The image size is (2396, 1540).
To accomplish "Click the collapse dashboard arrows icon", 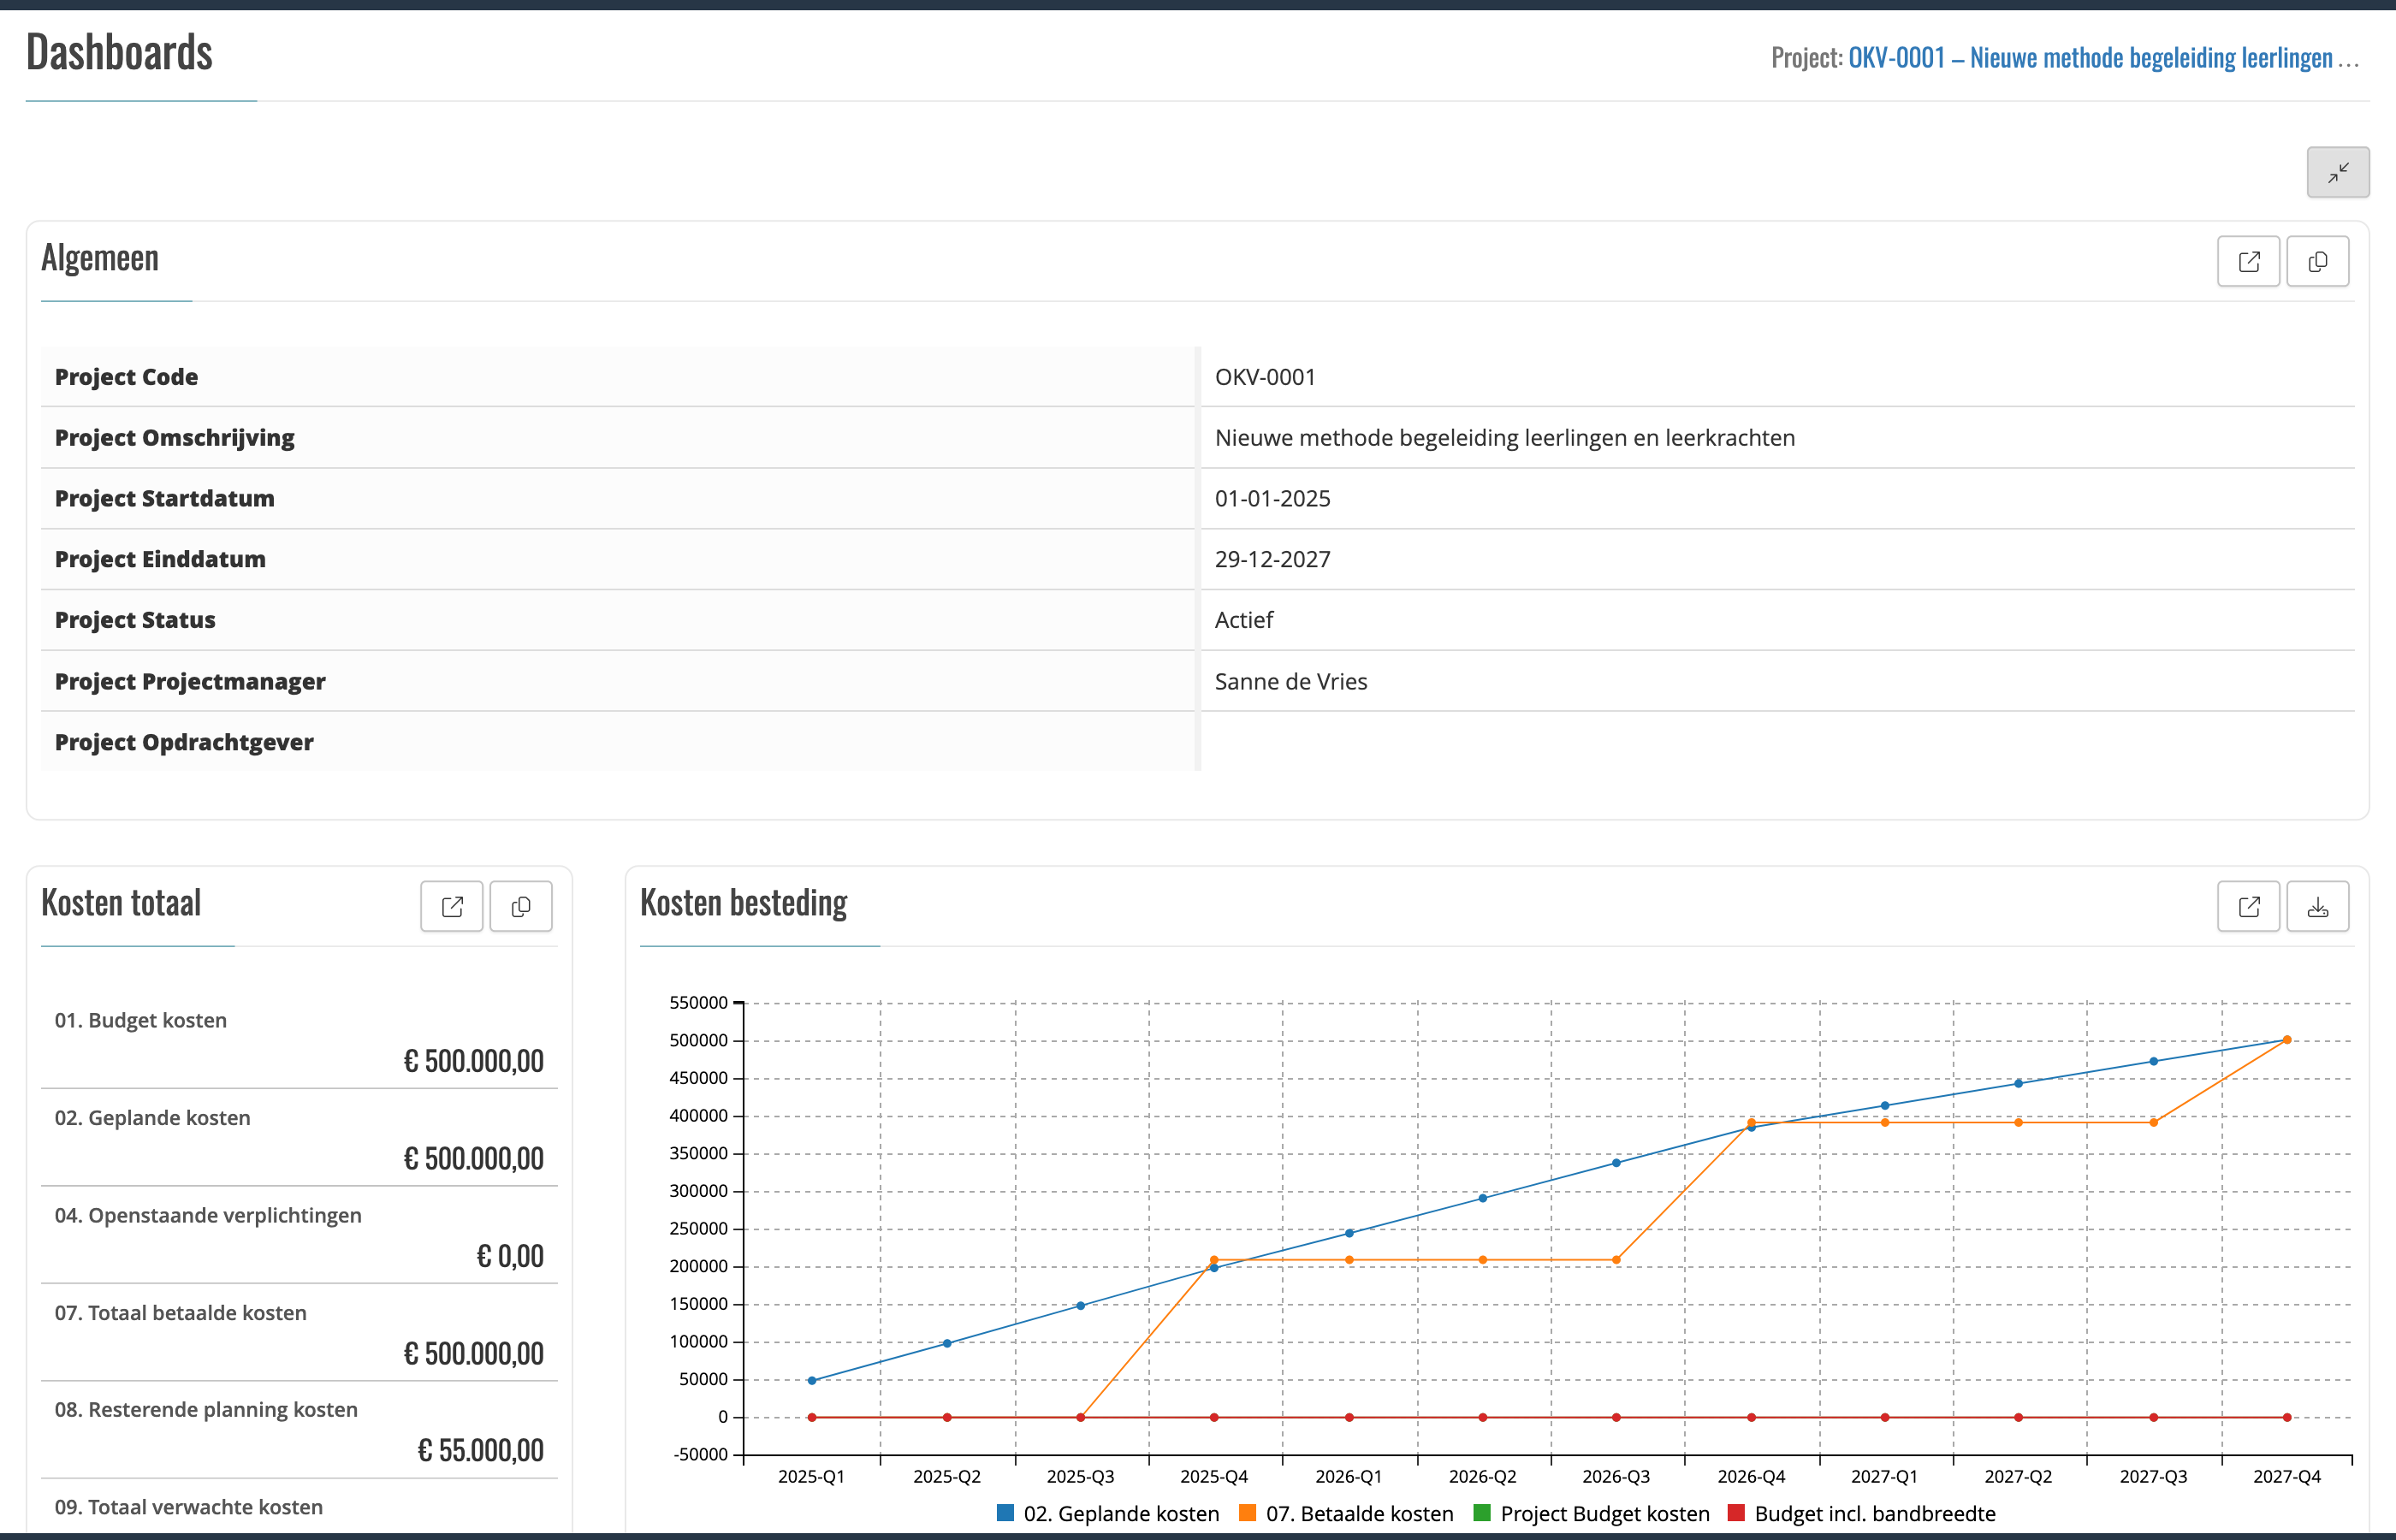I will (2337, 173).
